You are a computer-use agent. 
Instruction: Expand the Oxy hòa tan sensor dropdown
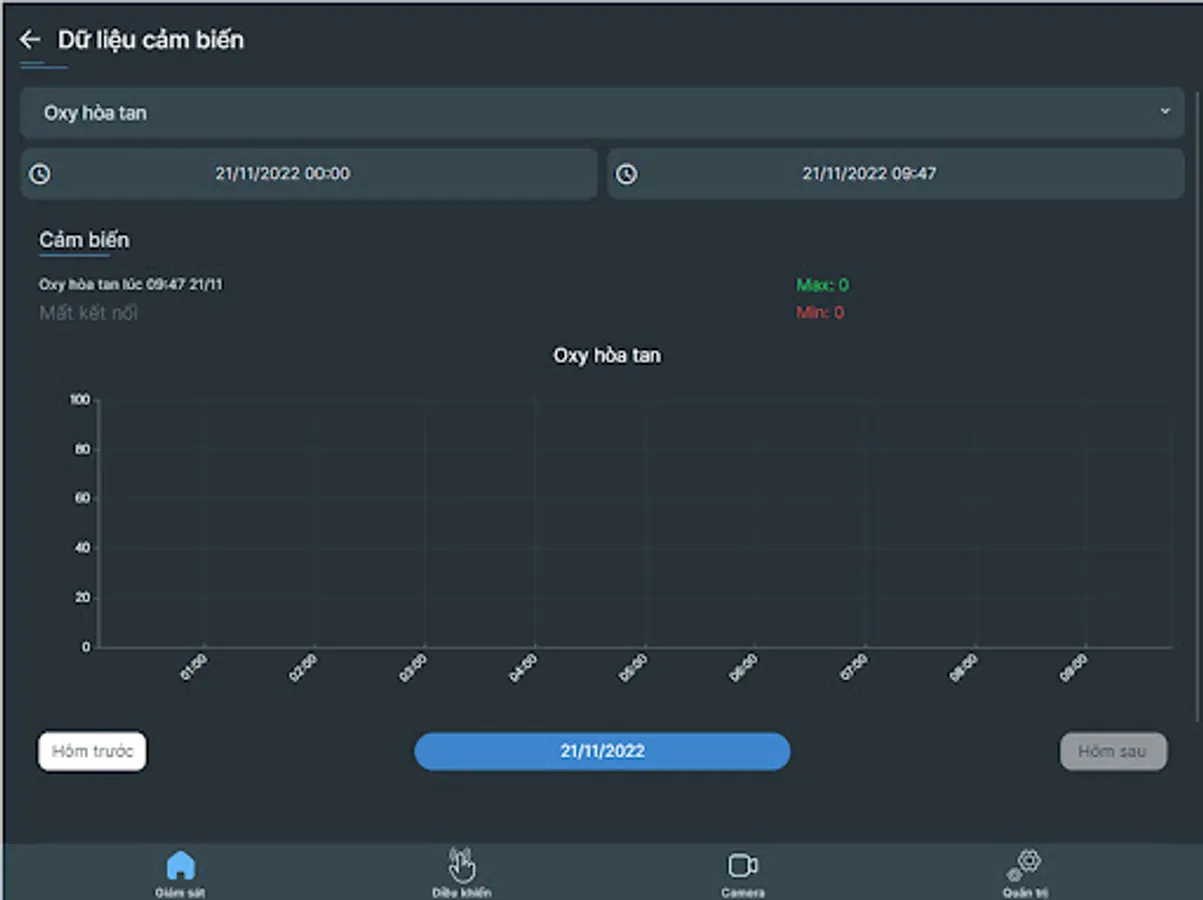point(602,113)
